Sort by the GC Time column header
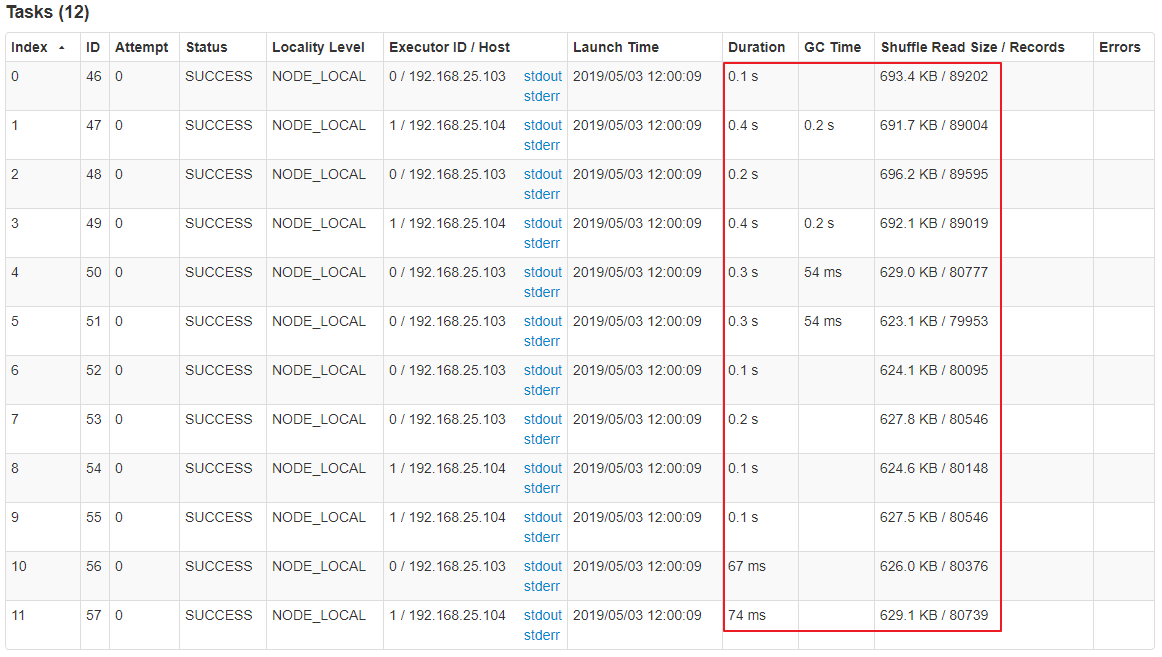Image resolution: width=1162 pixels, height=657 pixels. pos(832,47)
